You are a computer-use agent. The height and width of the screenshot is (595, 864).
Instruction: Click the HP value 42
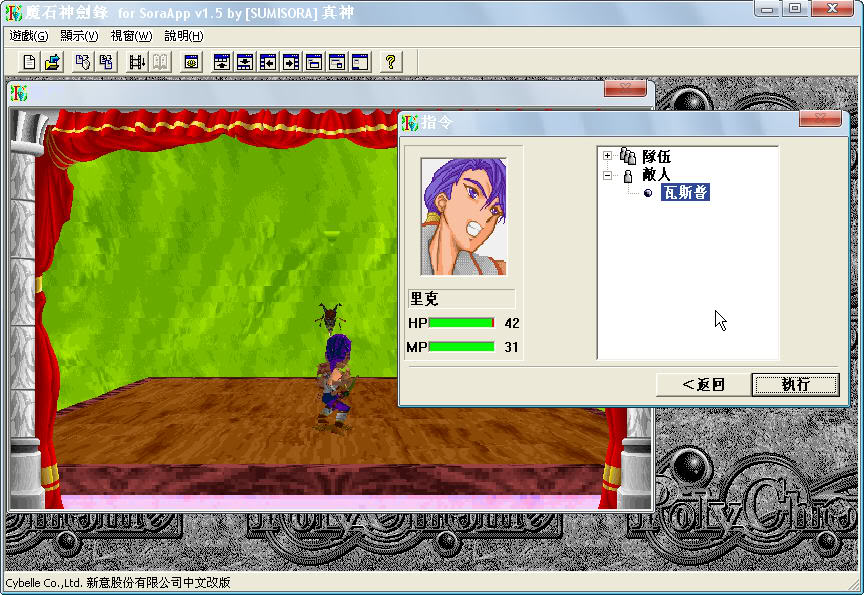click(512, 323)
